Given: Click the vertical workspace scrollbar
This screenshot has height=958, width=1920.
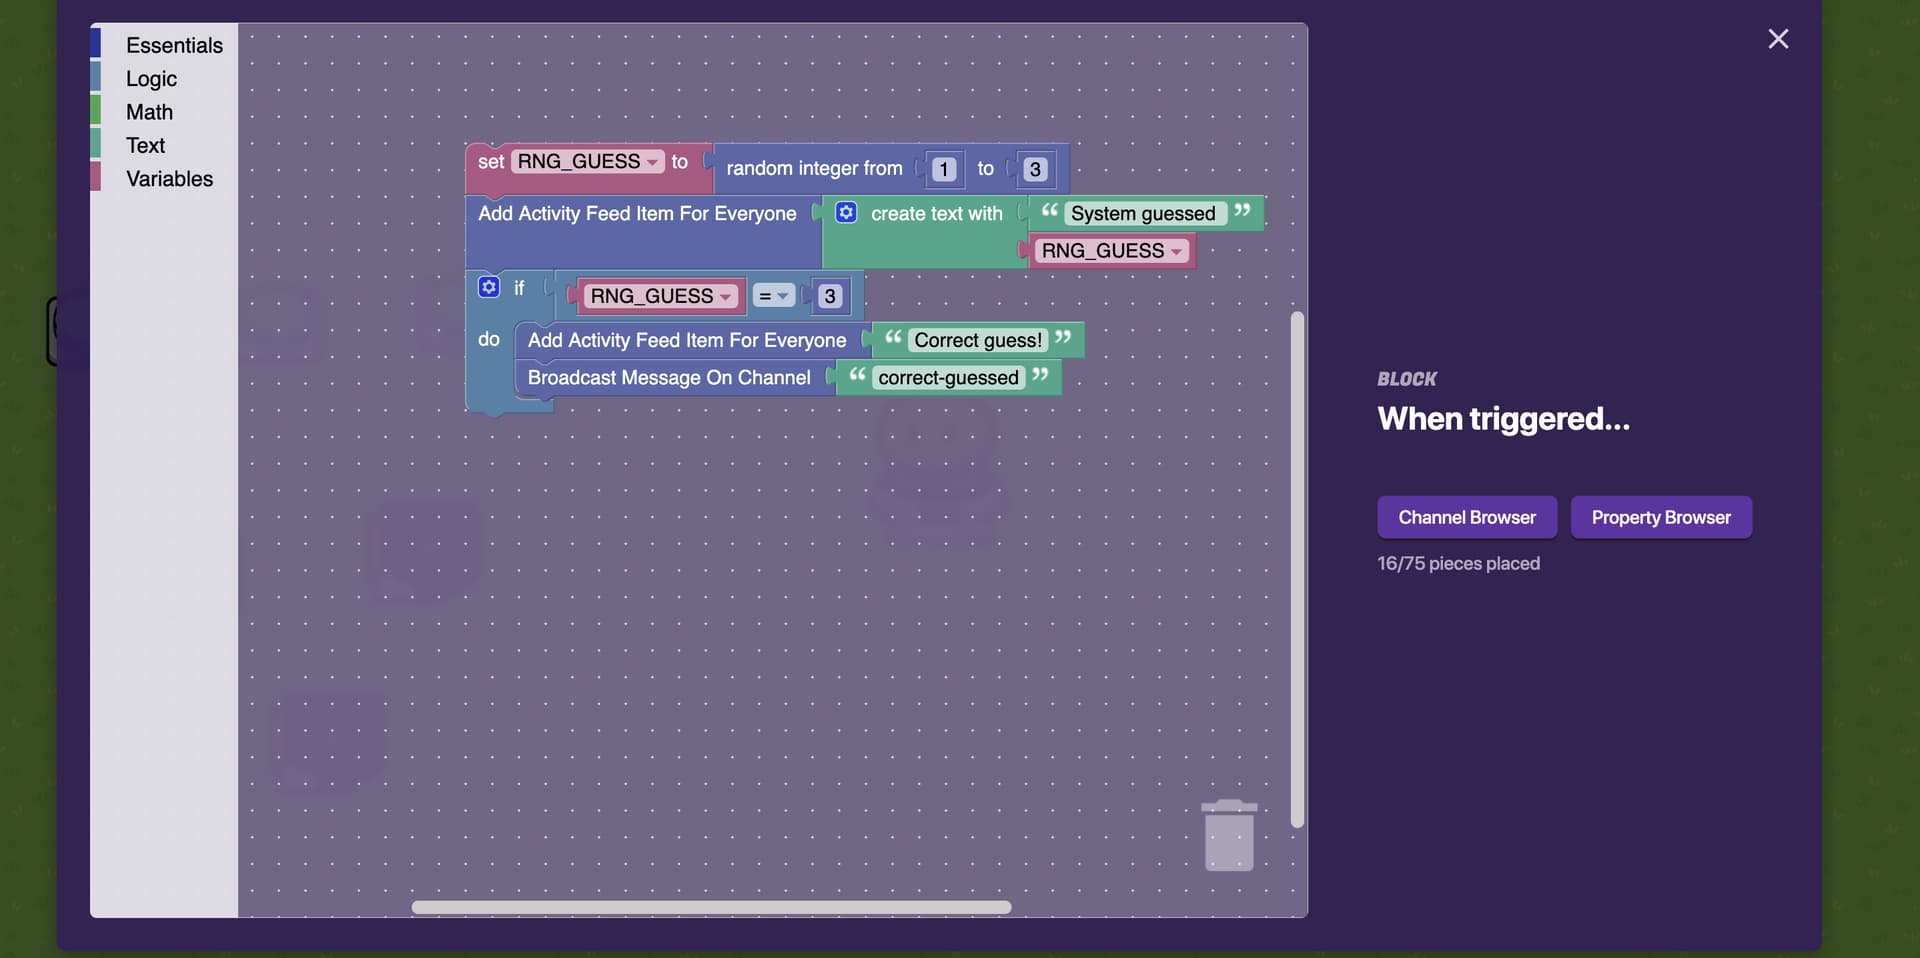Looking at the screenshot, I should click(x=1297, y=569).
